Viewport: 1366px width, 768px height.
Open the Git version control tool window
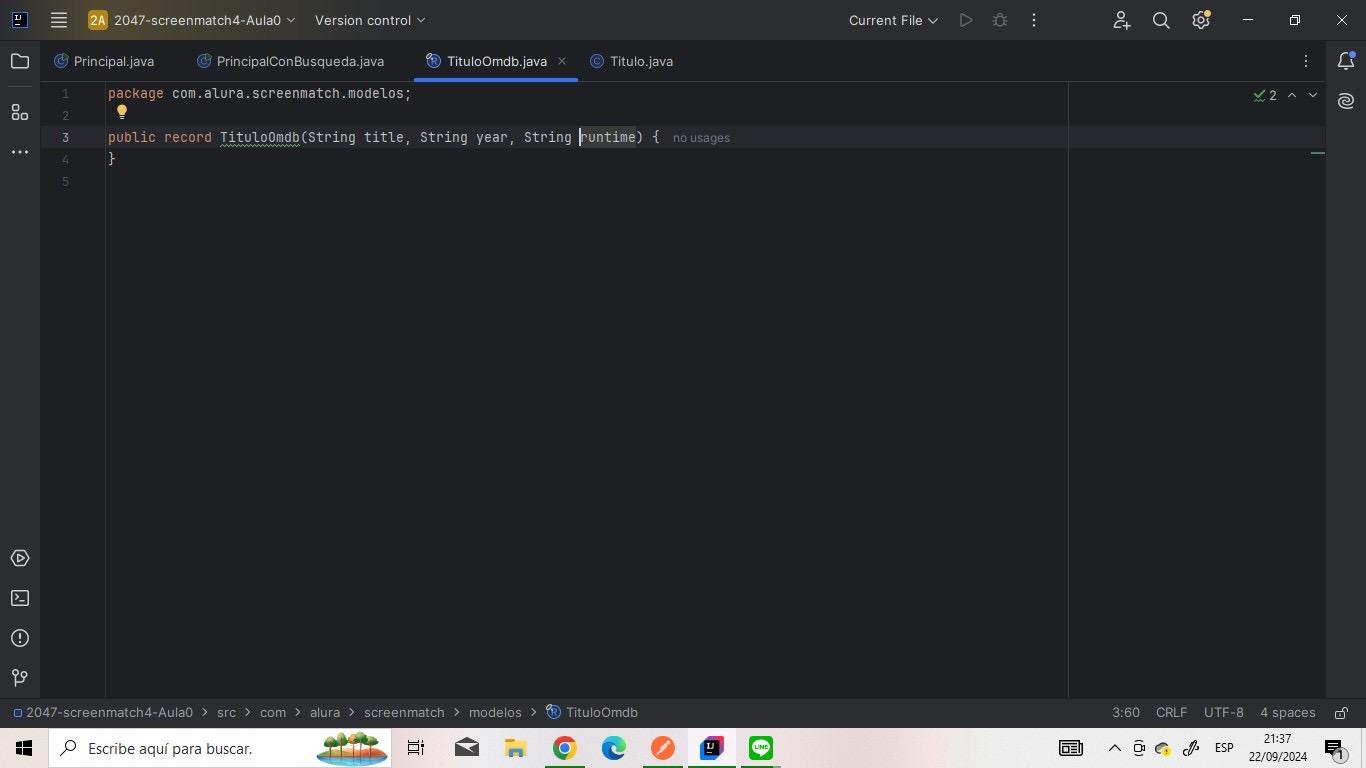click(x=20, y=678)
